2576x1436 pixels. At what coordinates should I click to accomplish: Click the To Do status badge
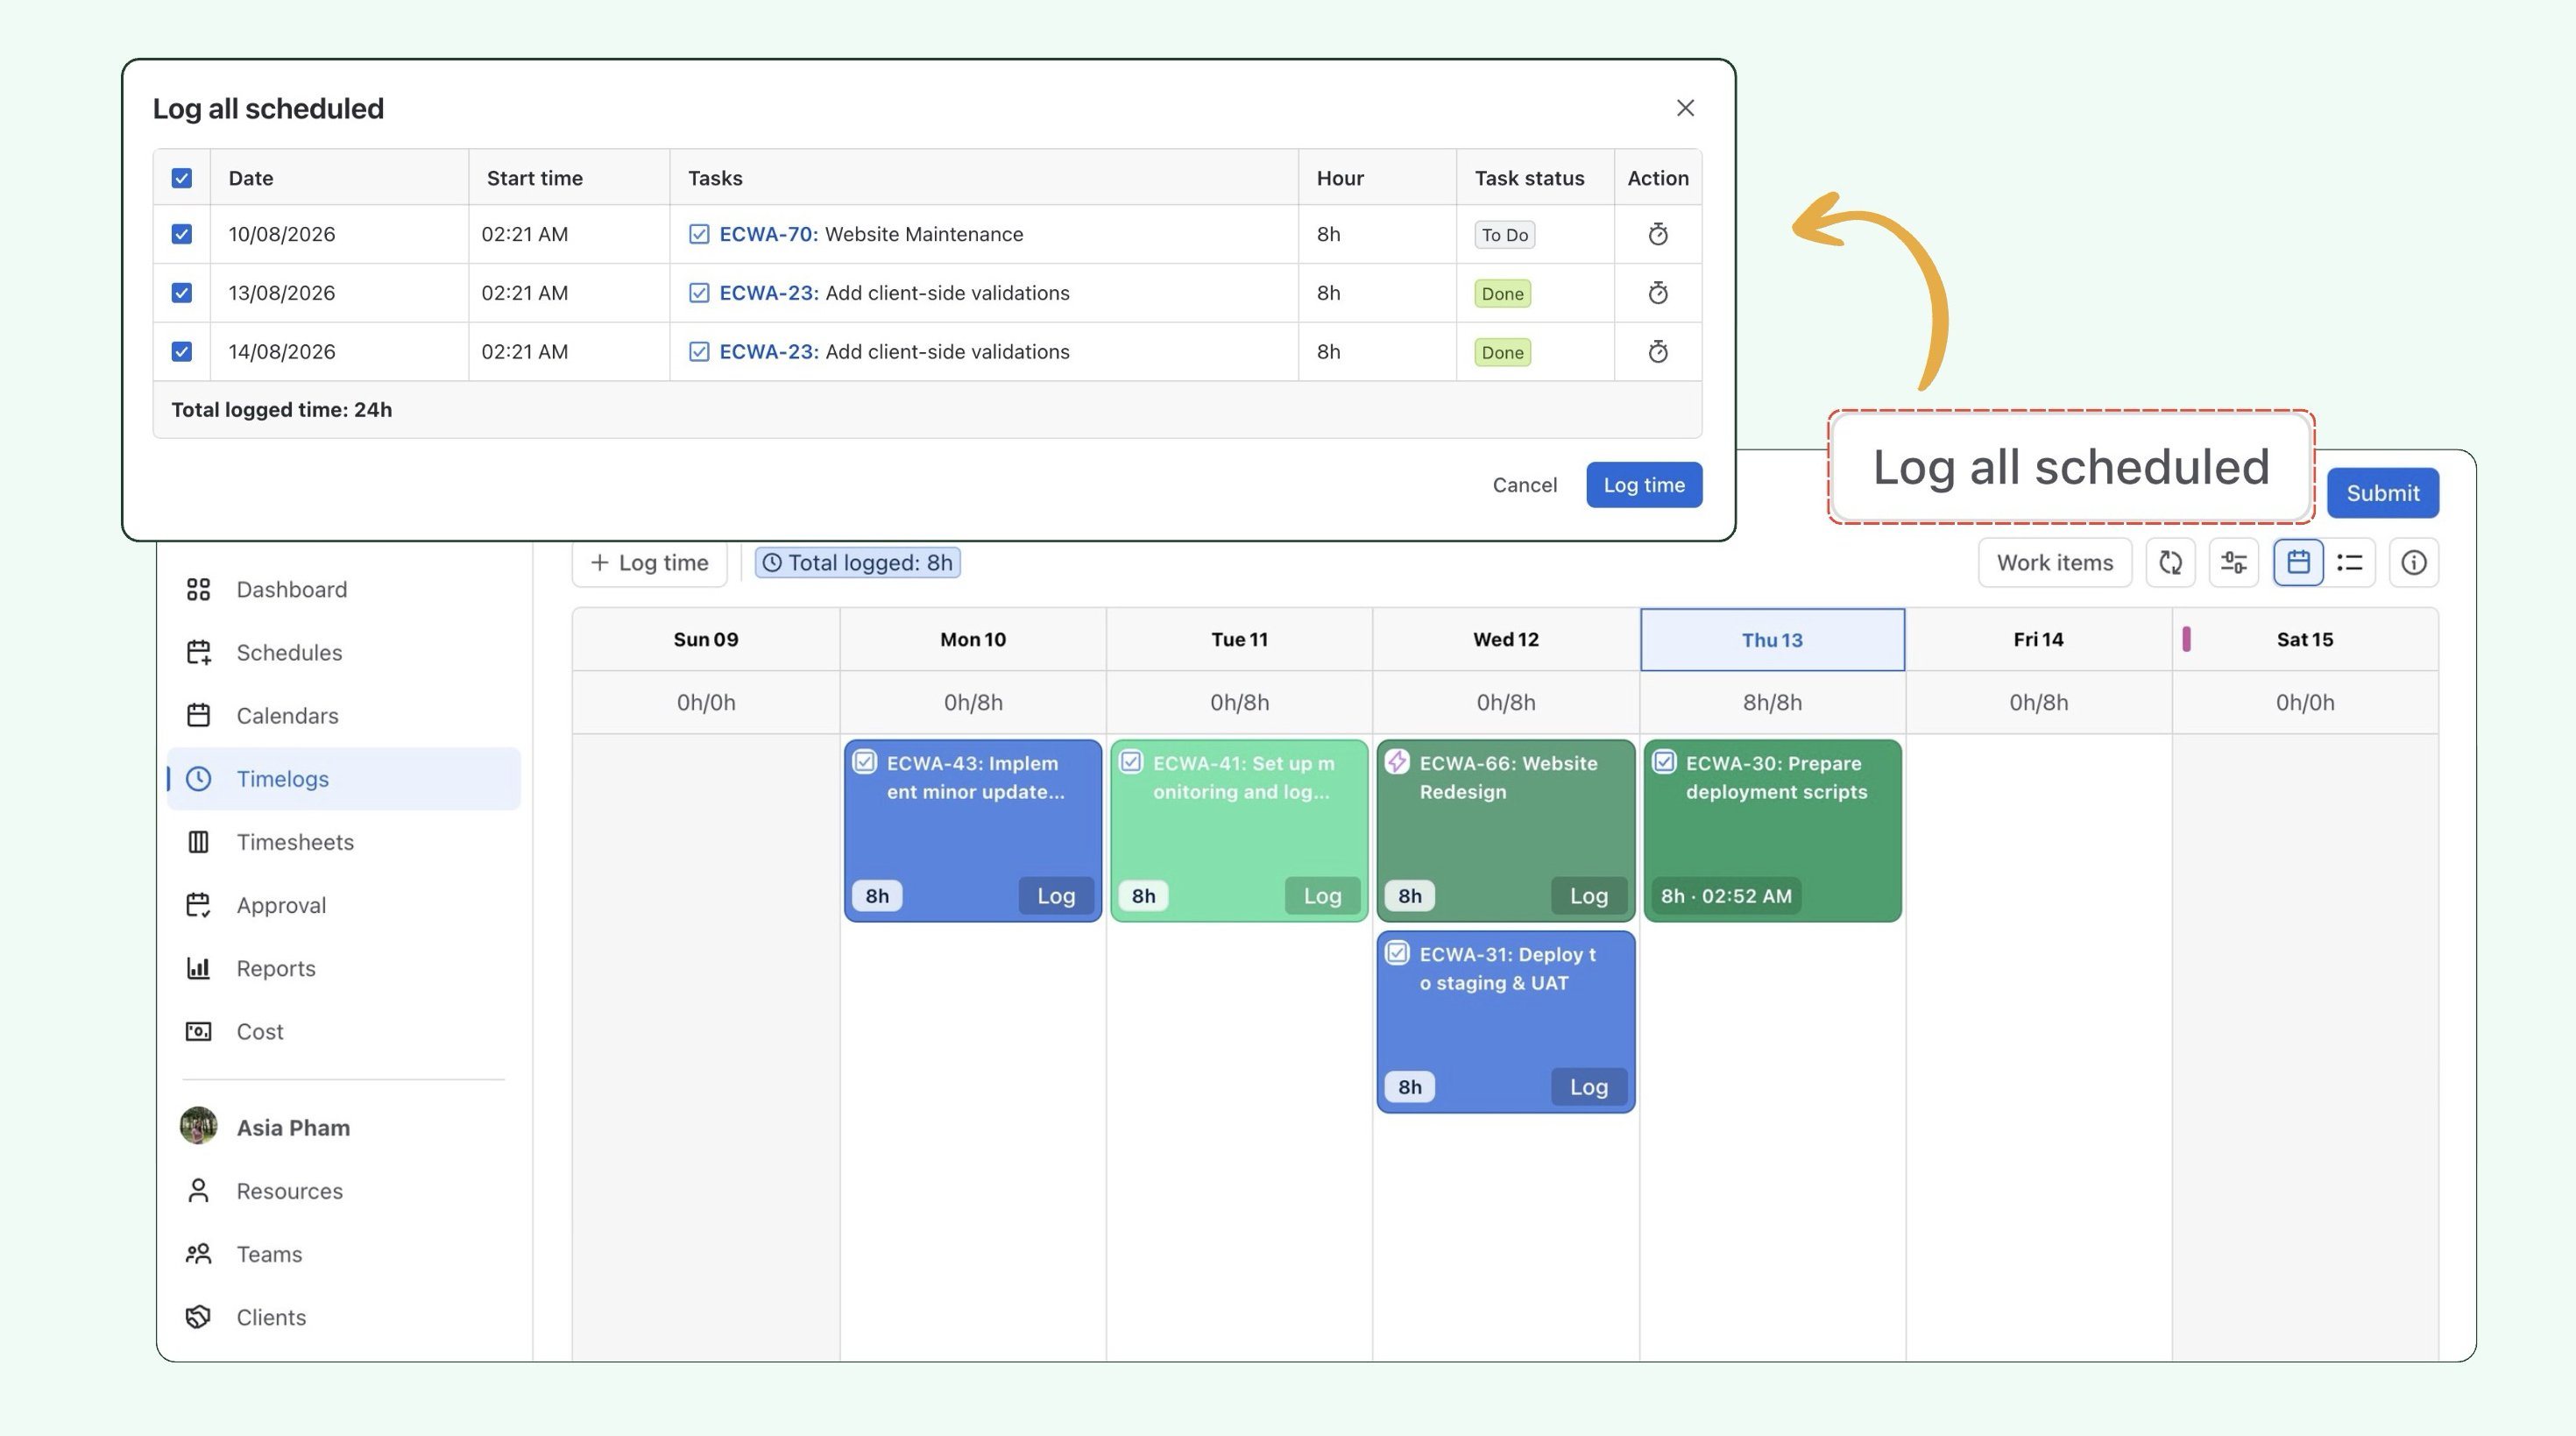[1504, 235]
